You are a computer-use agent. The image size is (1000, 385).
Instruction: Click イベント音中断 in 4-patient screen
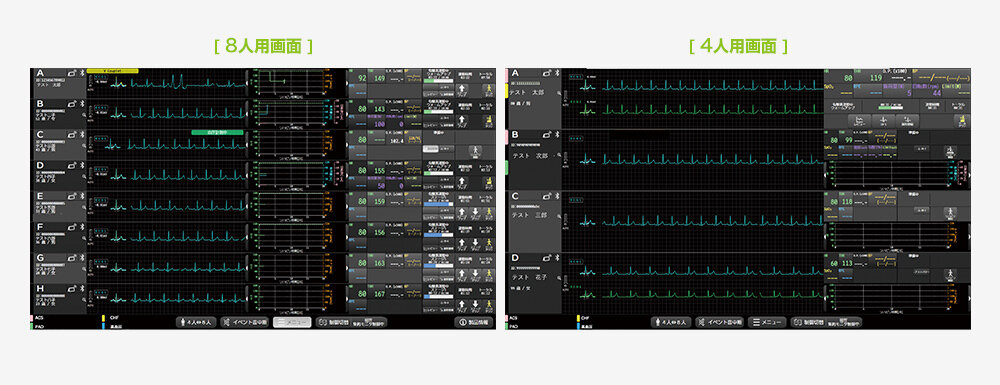(x=719, y=323)
